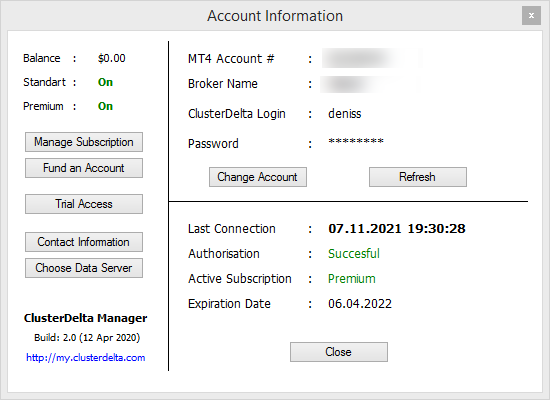Click the Succesful authorisation status

[x=354, y=254]
